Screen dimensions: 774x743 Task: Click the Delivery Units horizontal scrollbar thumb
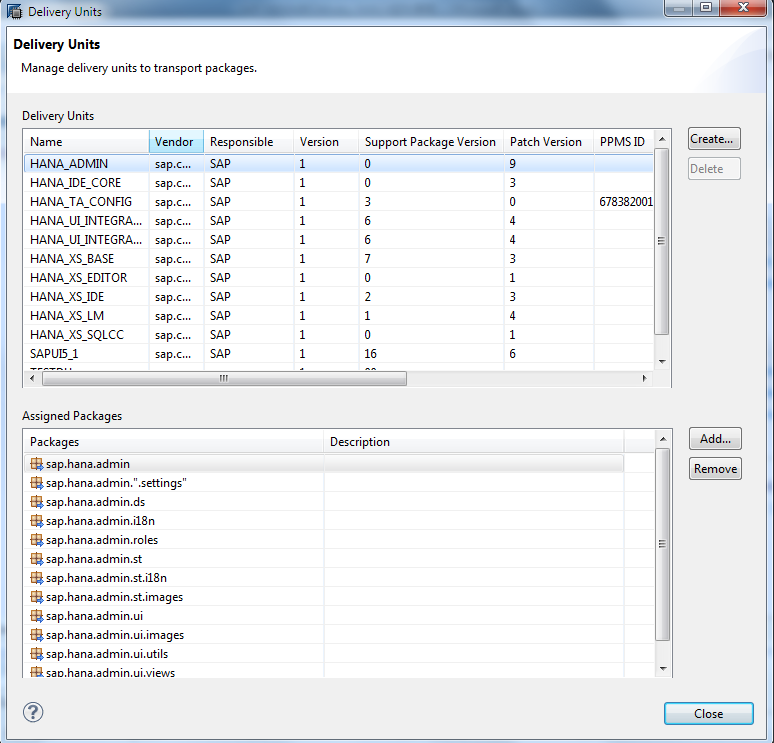[x=225, y=378]
